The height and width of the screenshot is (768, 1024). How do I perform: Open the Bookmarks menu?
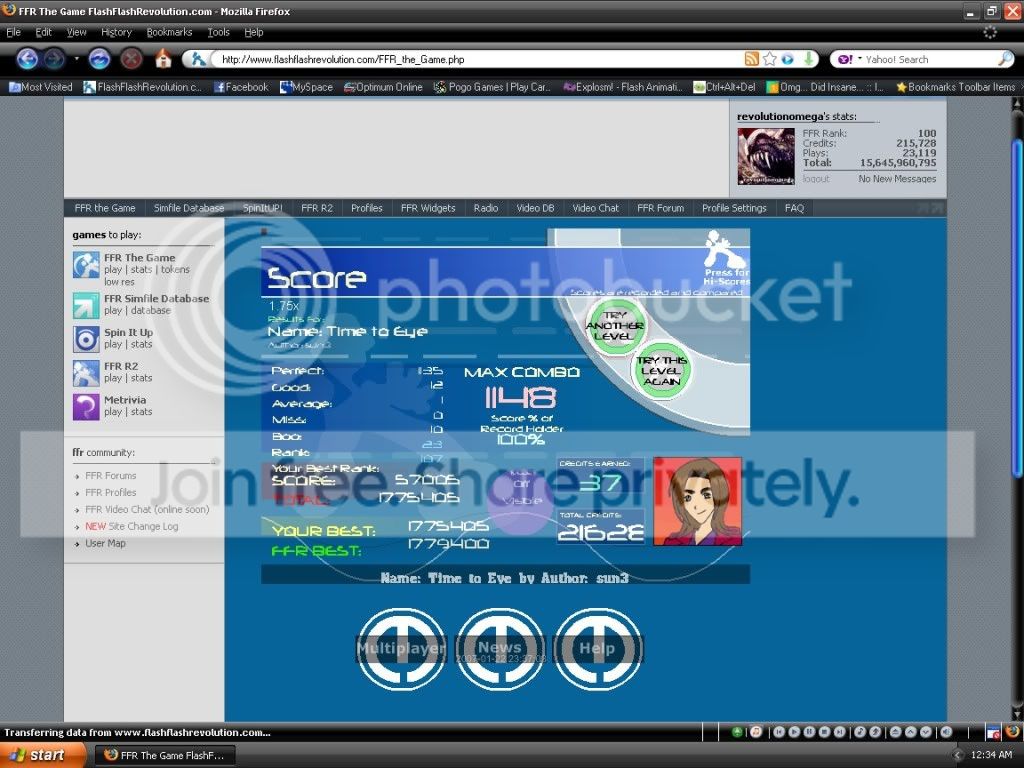[169, 32]
